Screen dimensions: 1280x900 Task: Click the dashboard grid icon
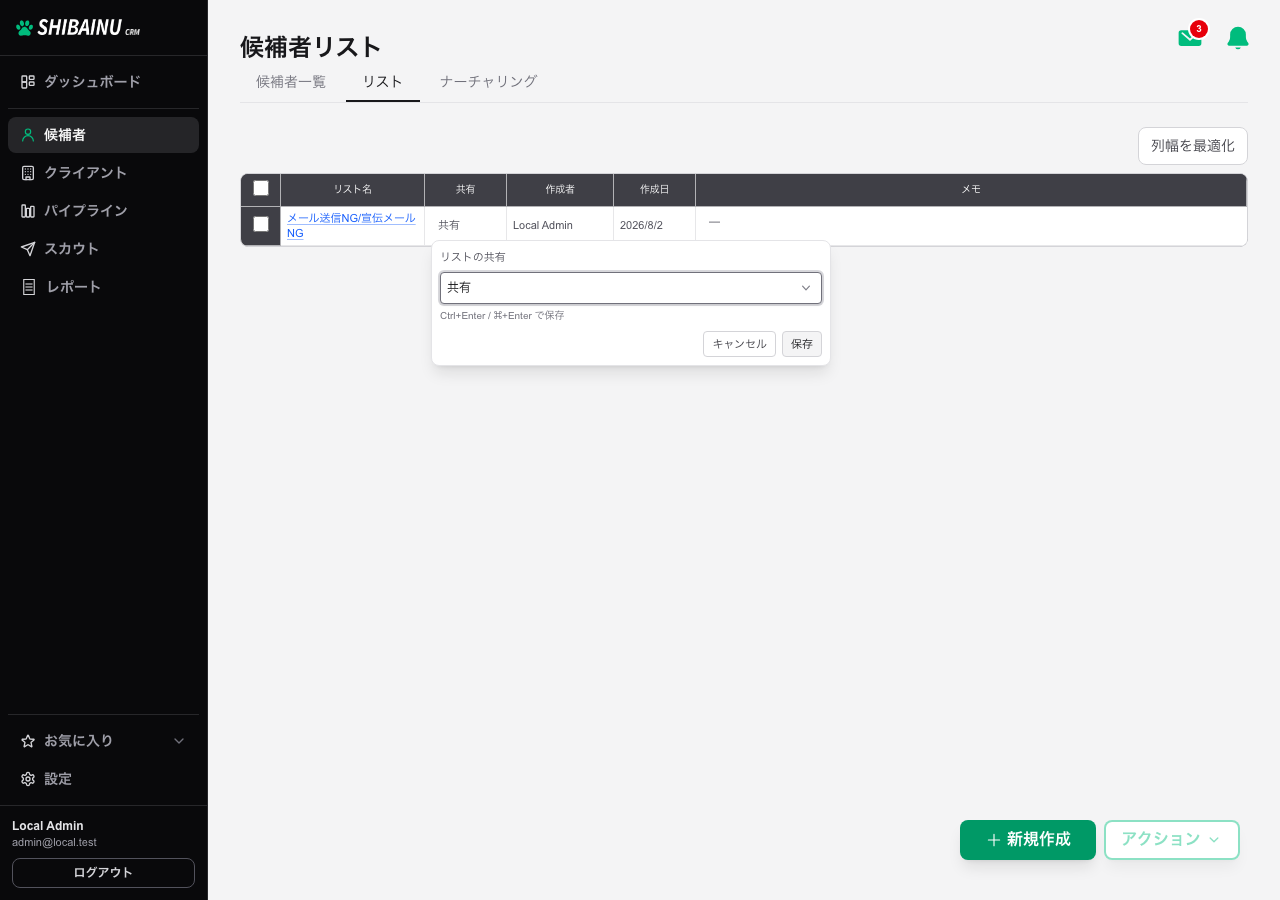tap(28, 82)
